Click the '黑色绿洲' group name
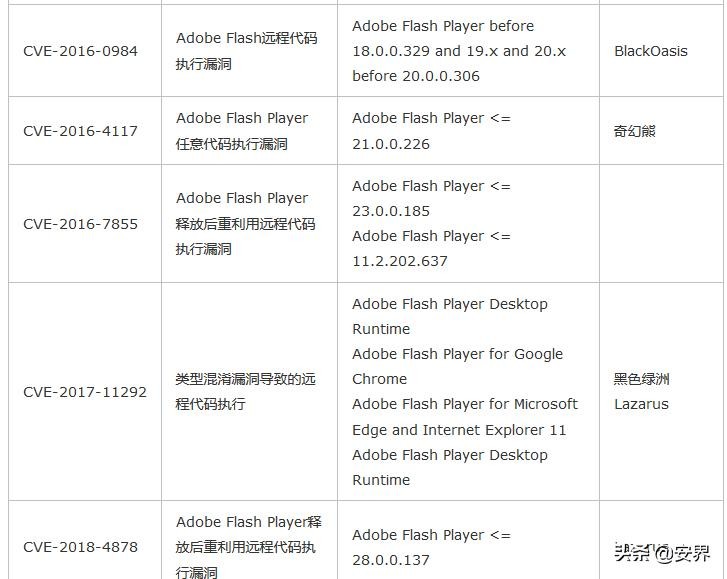Image resolution: width=727 pixels, height=579 pixels. [642, 379]
